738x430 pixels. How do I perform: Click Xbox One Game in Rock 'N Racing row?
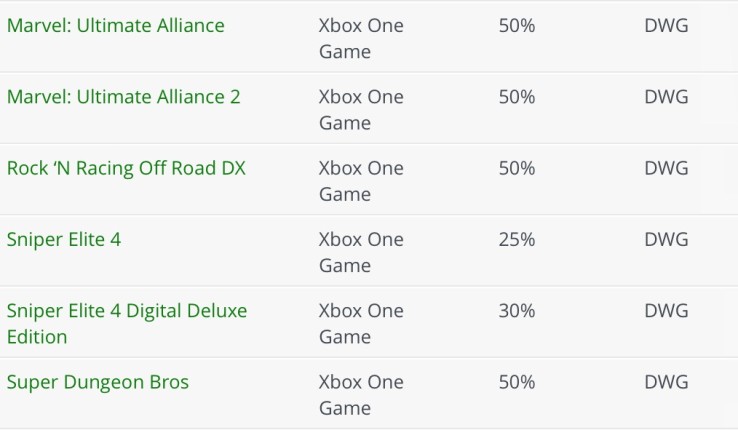pos(358,181)
